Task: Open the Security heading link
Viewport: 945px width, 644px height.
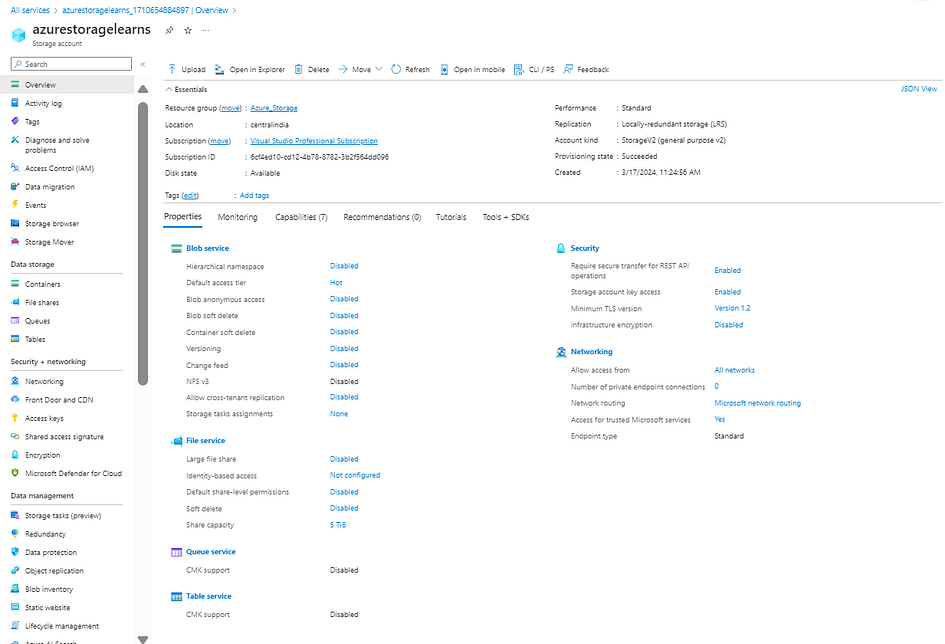Action: pos(585,248)
